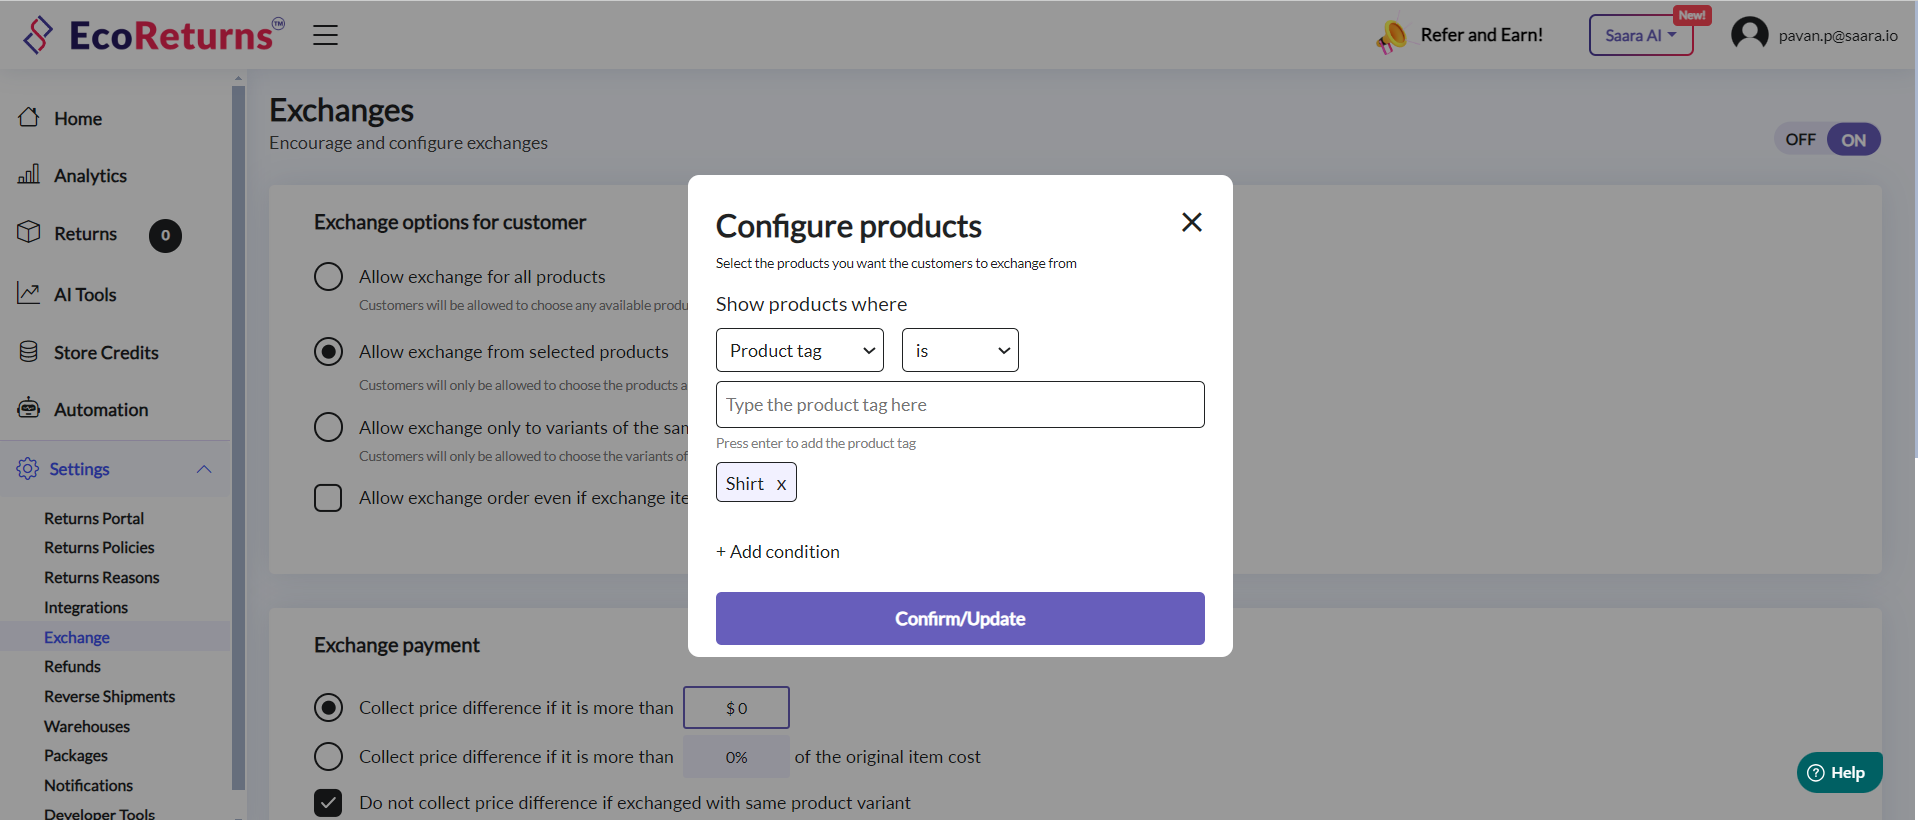The width and height of the screenshot is (1918, 820).
Task: Go to Refunds settings page
Action: 72,666
